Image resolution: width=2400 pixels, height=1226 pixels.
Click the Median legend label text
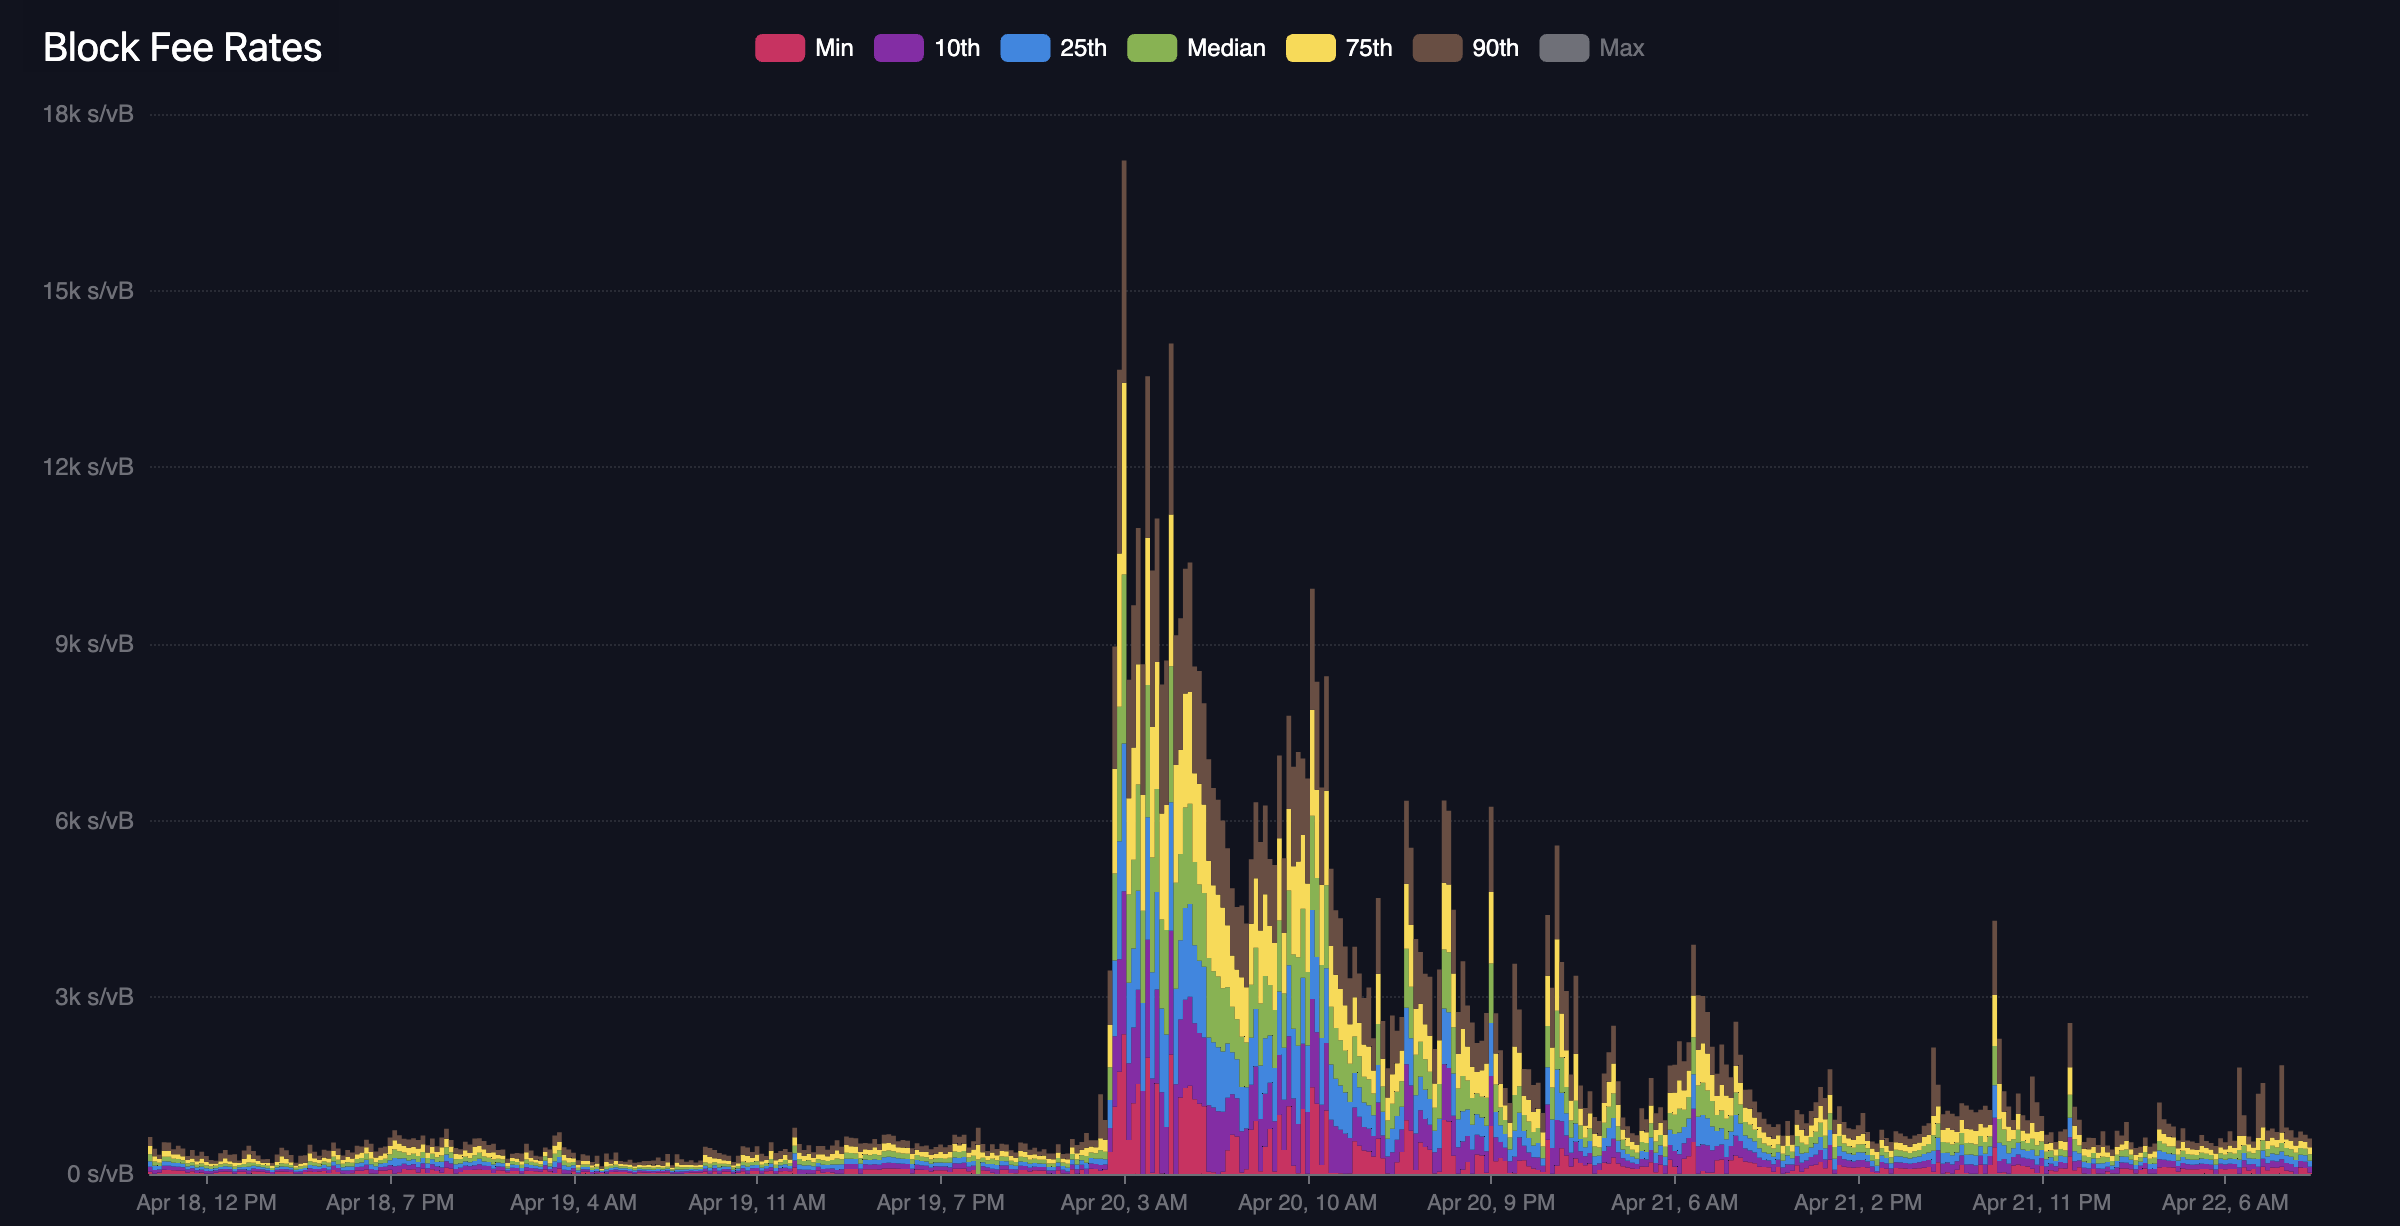[1226, 48]
